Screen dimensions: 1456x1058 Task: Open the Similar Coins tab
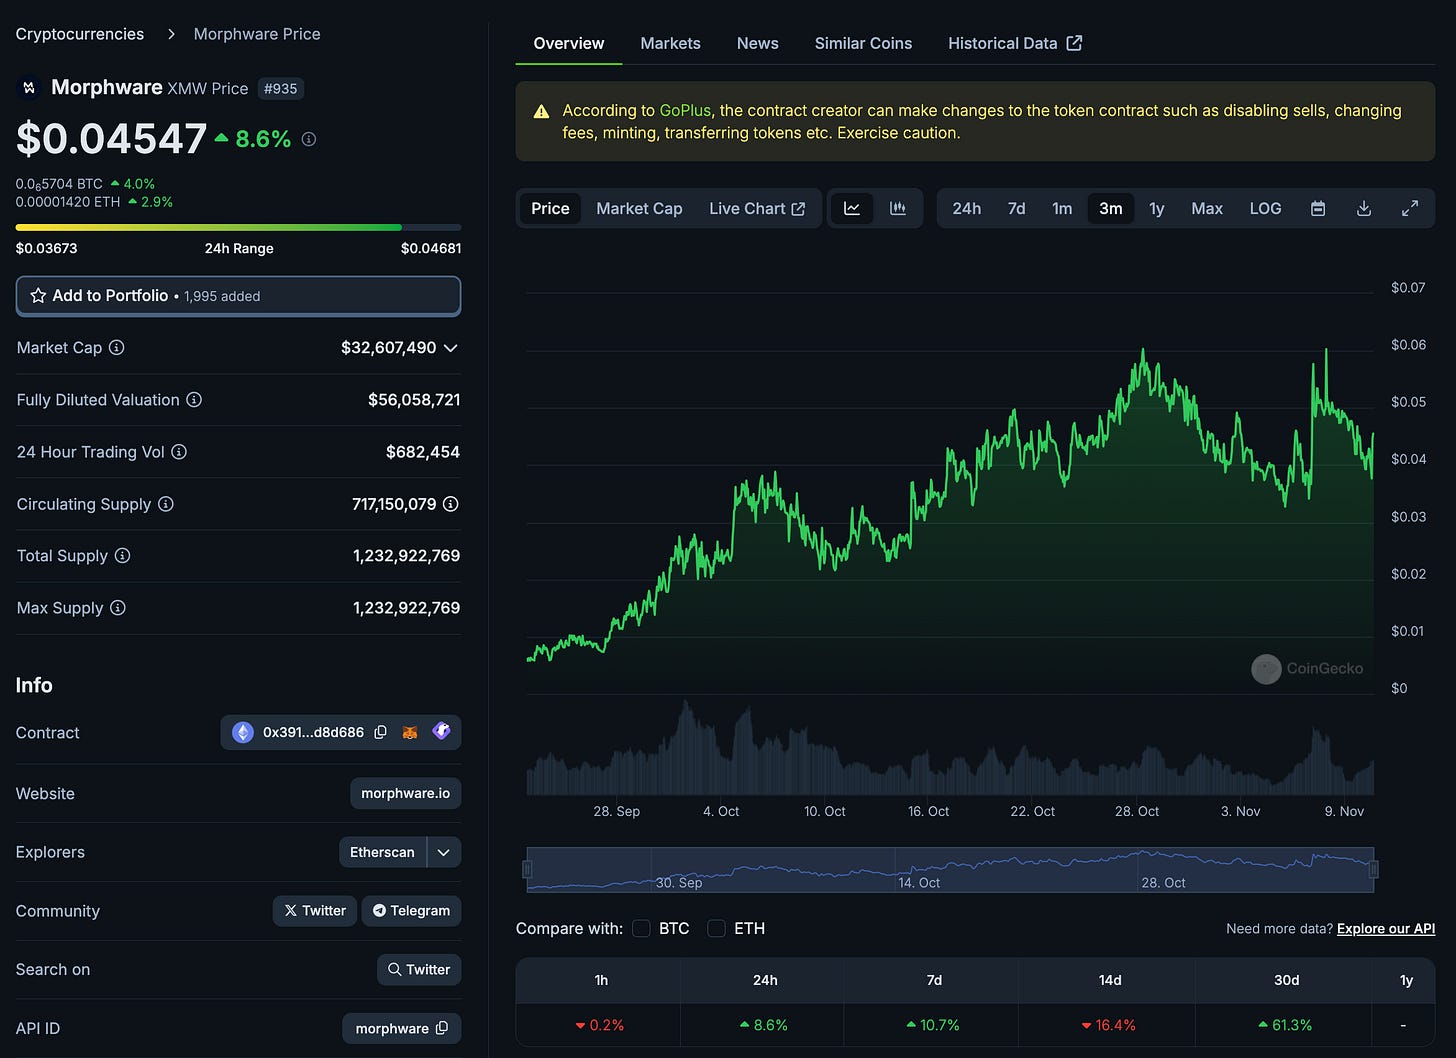[x=863, y=43]
